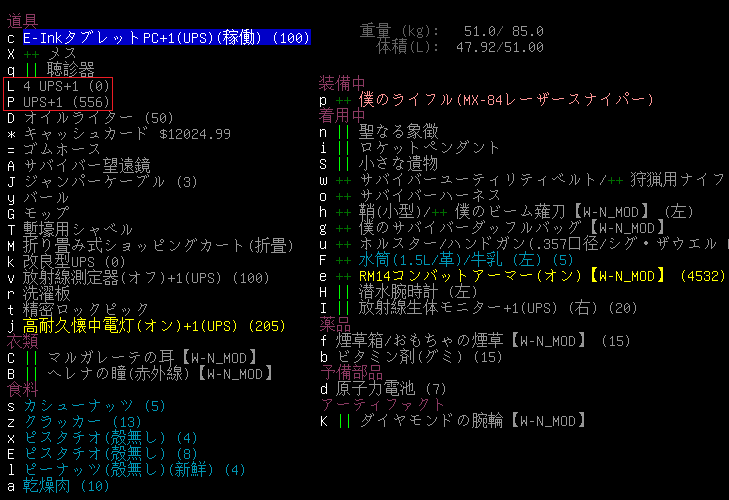
Task: Click the ++ marker before 僕のライフル
Action: [x=343, y=100]
